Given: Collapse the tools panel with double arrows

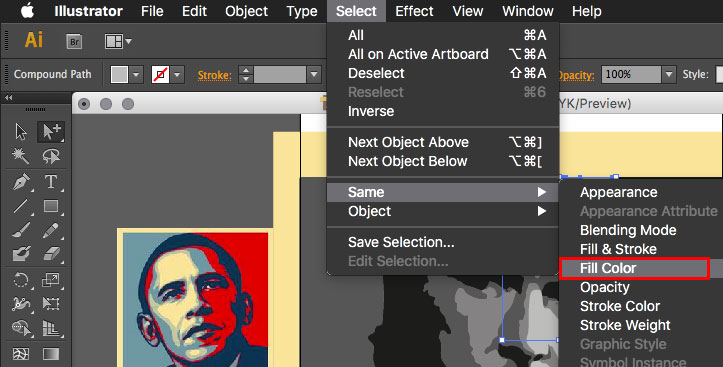Looking at the screenshot, I should [x=8, y=97].
